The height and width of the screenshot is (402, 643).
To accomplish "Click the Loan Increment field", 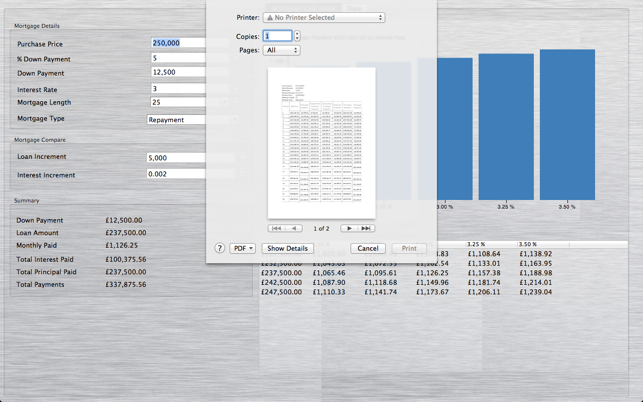I will [176, 158].
